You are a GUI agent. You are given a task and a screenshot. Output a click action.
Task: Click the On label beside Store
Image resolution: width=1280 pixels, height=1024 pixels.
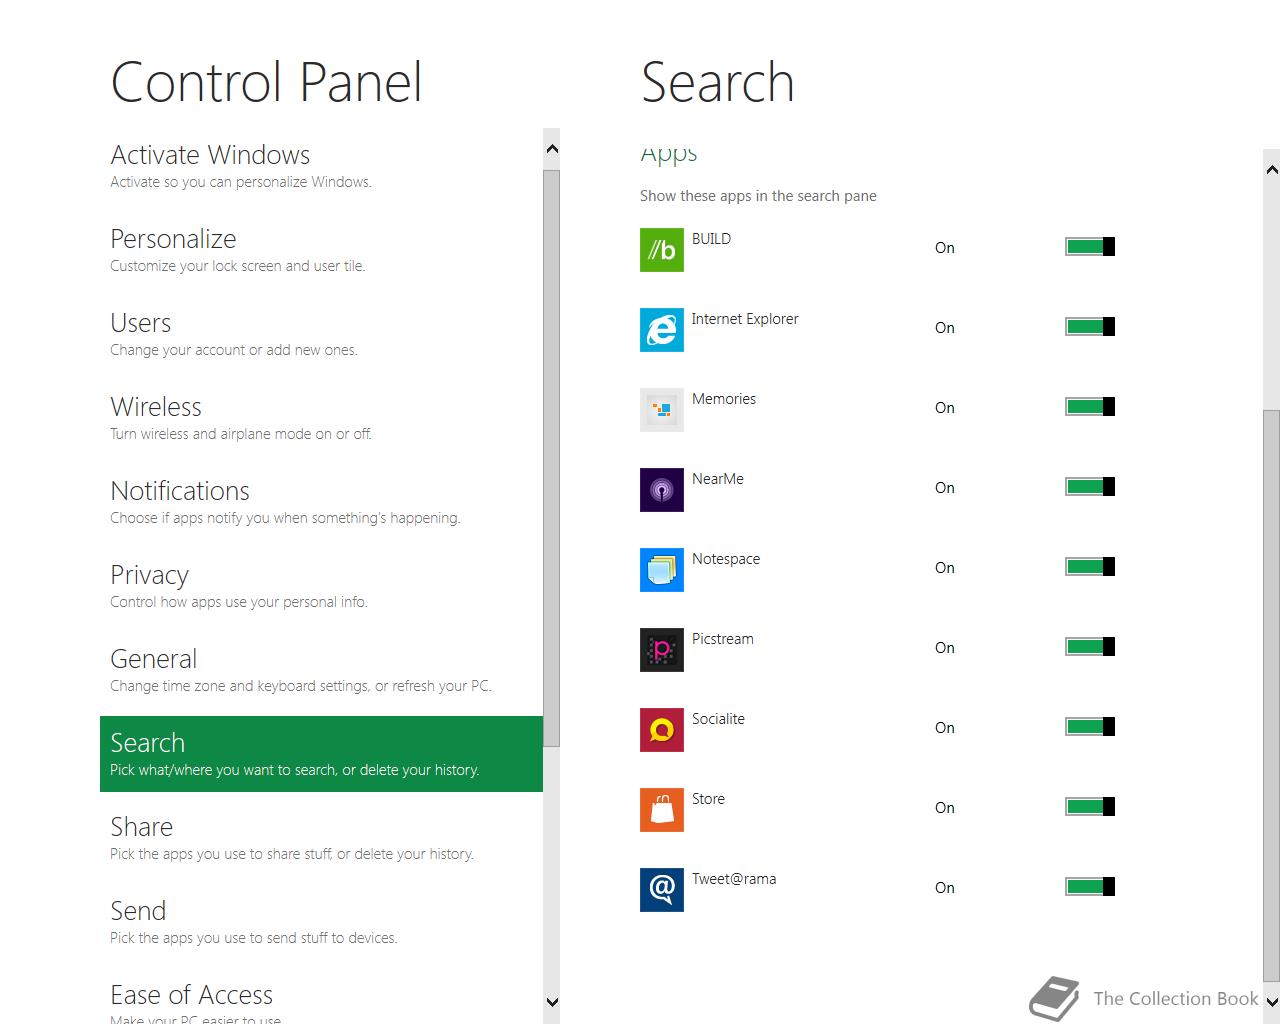point(945,808)
